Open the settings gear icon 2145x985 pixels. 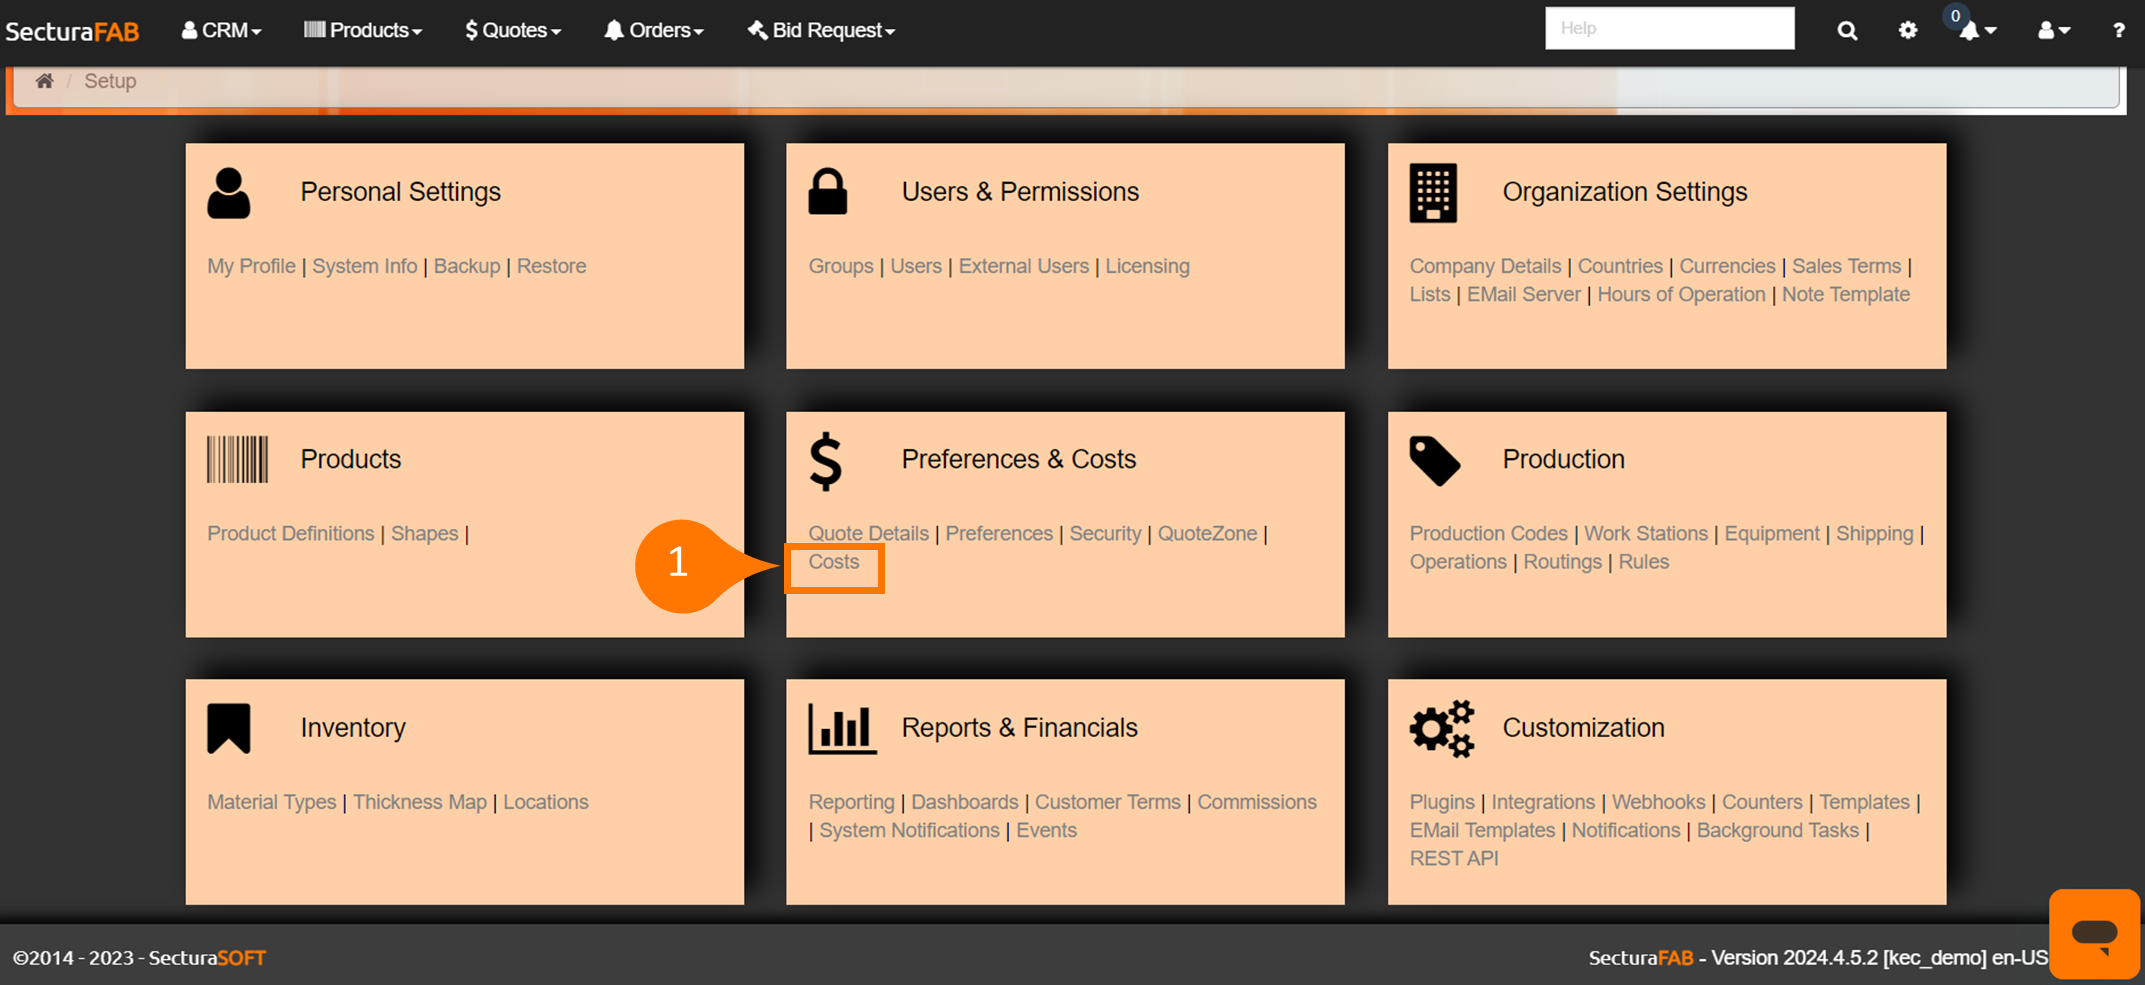coord(1908,30)
